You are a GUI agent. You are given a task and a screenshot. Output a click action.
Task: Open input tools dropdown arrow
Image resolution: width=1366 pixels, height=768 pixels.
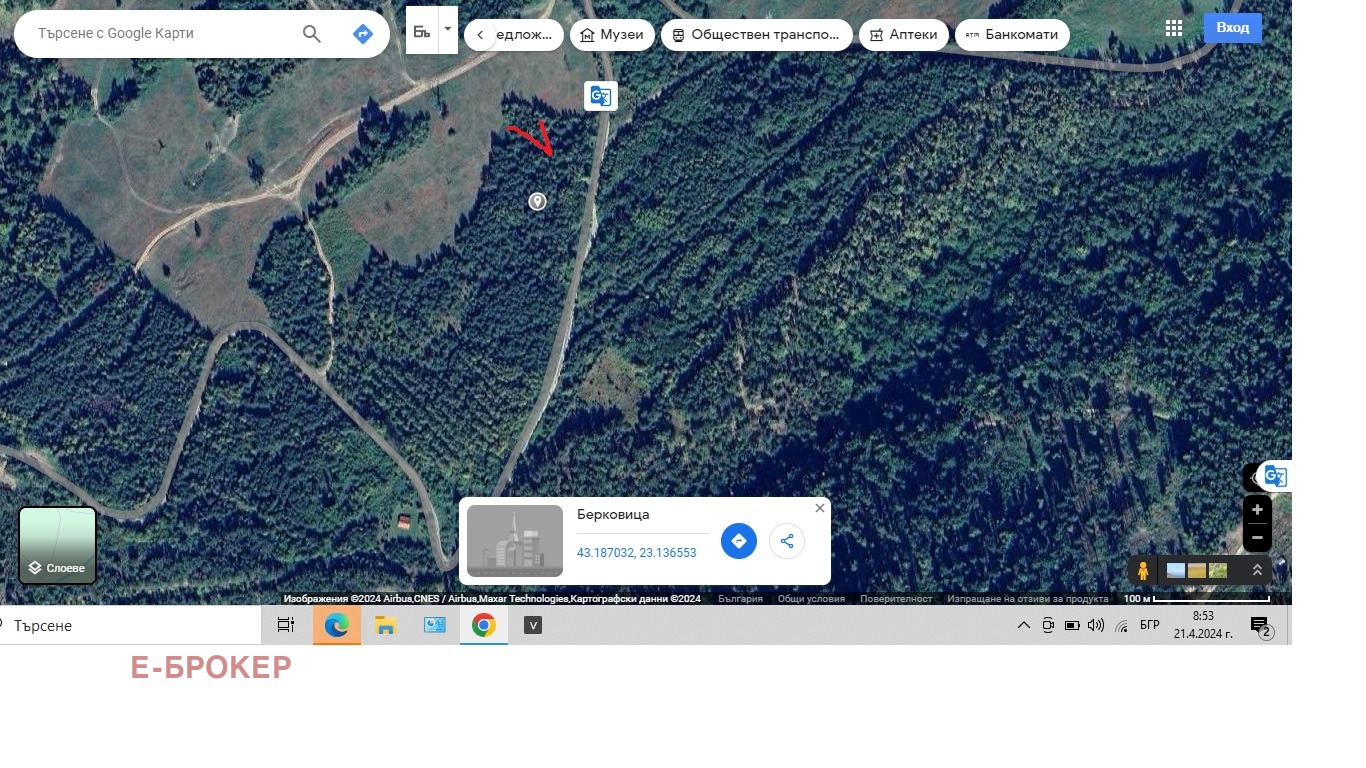pyautogui.click(x=448, y=30)
